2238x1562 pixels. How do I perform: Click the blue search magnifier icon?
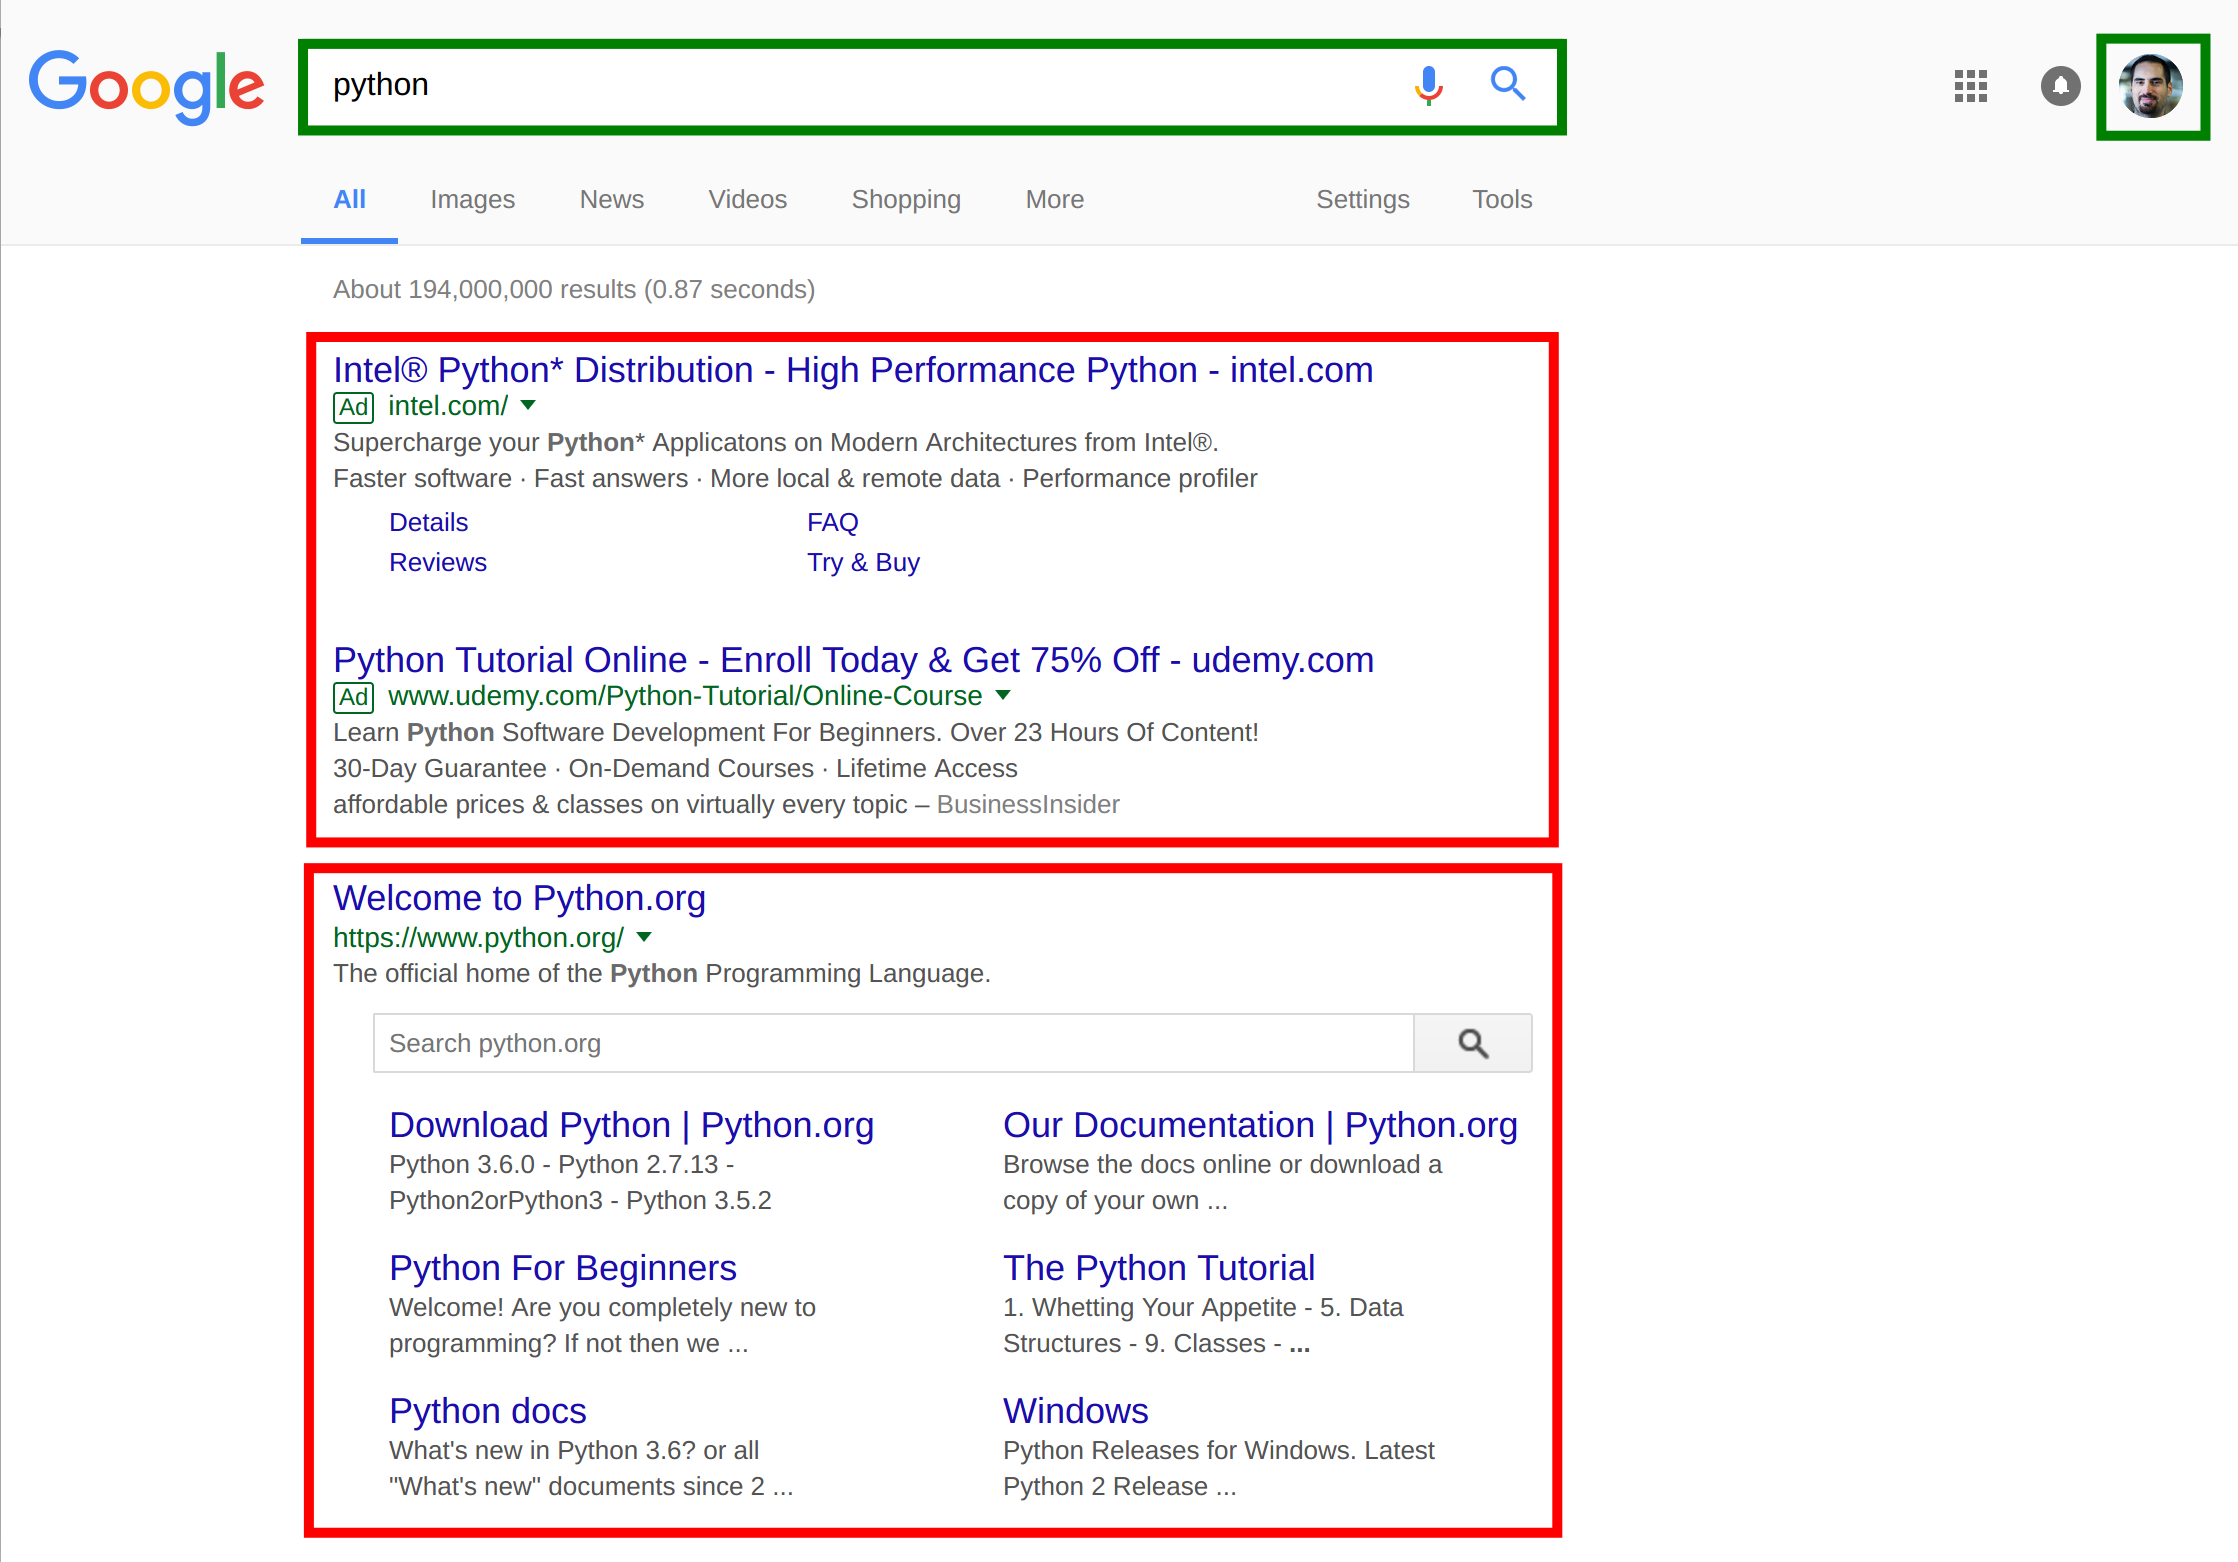[1508, 84]
